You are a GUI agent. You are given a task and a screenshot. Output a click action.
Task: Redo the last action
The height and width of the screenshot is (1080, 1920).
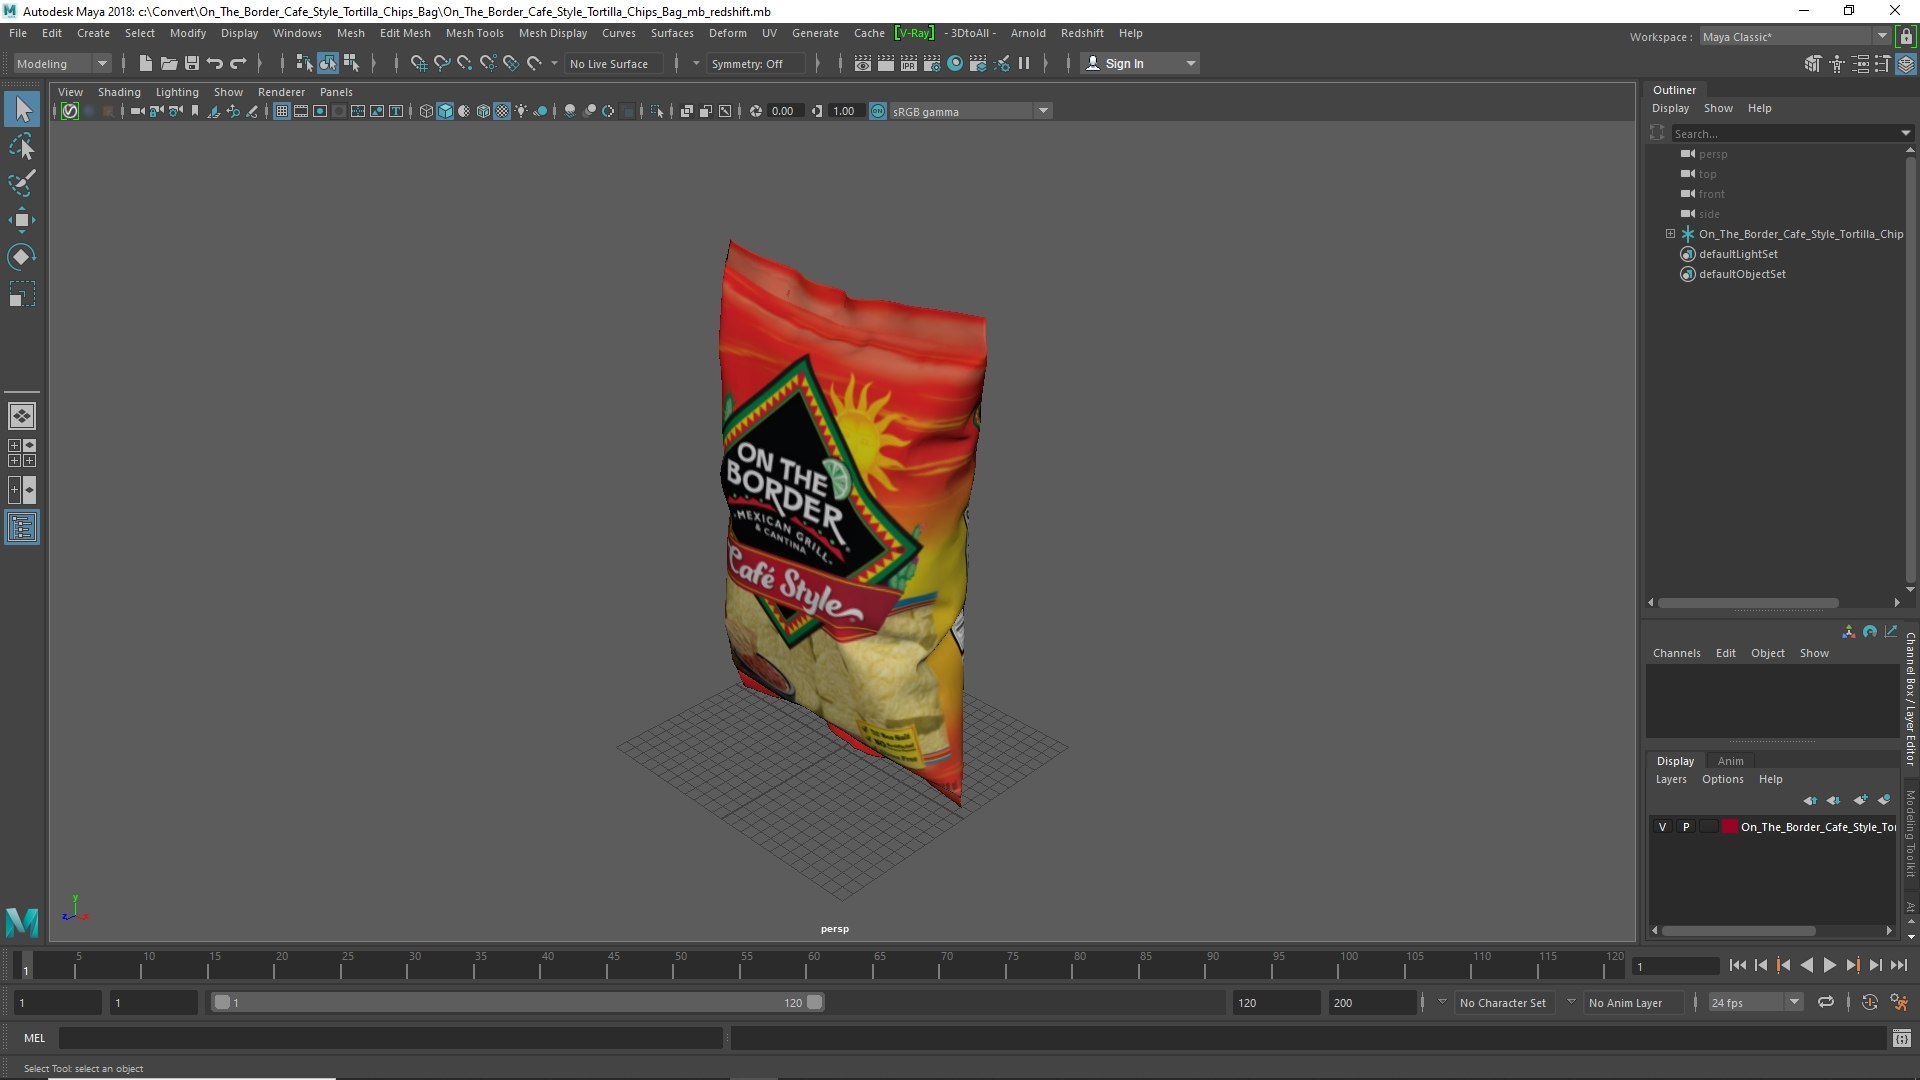coord(238,63)
